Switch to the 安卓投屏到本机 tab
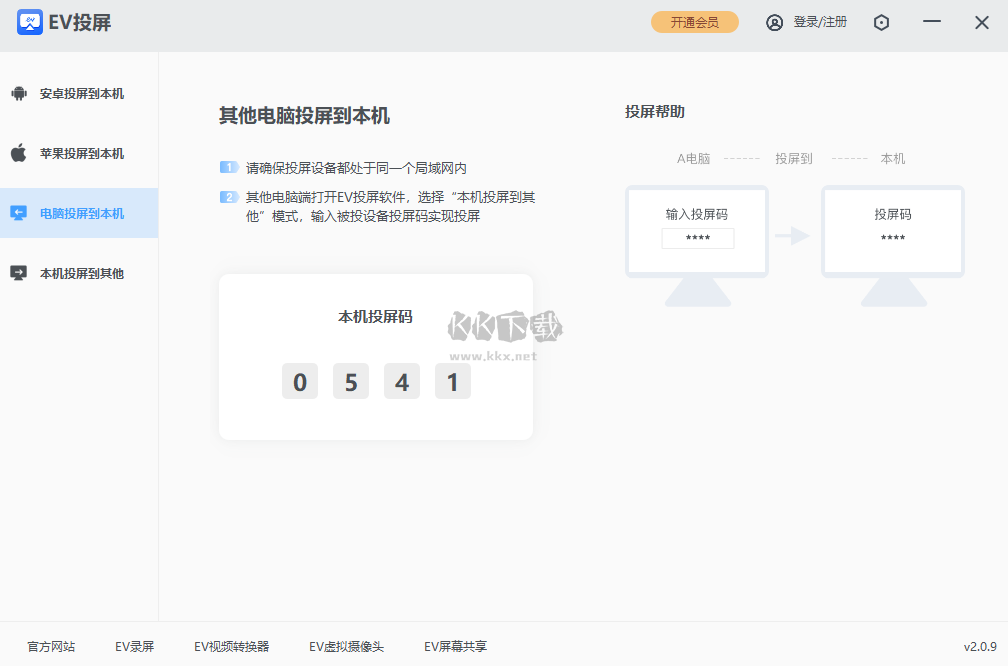 [x=79, y=93]
